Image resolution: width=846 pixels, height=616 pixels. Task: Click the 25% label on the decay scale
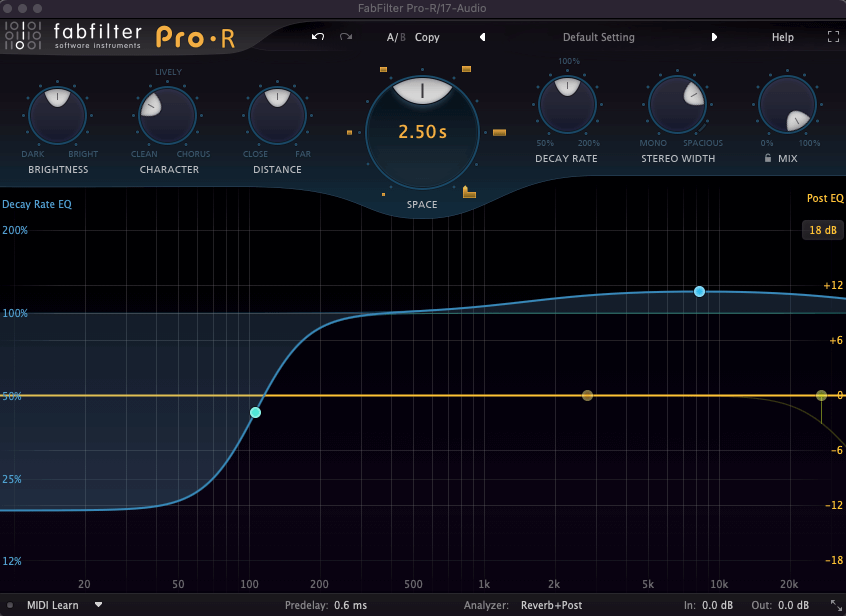[12, 479]
